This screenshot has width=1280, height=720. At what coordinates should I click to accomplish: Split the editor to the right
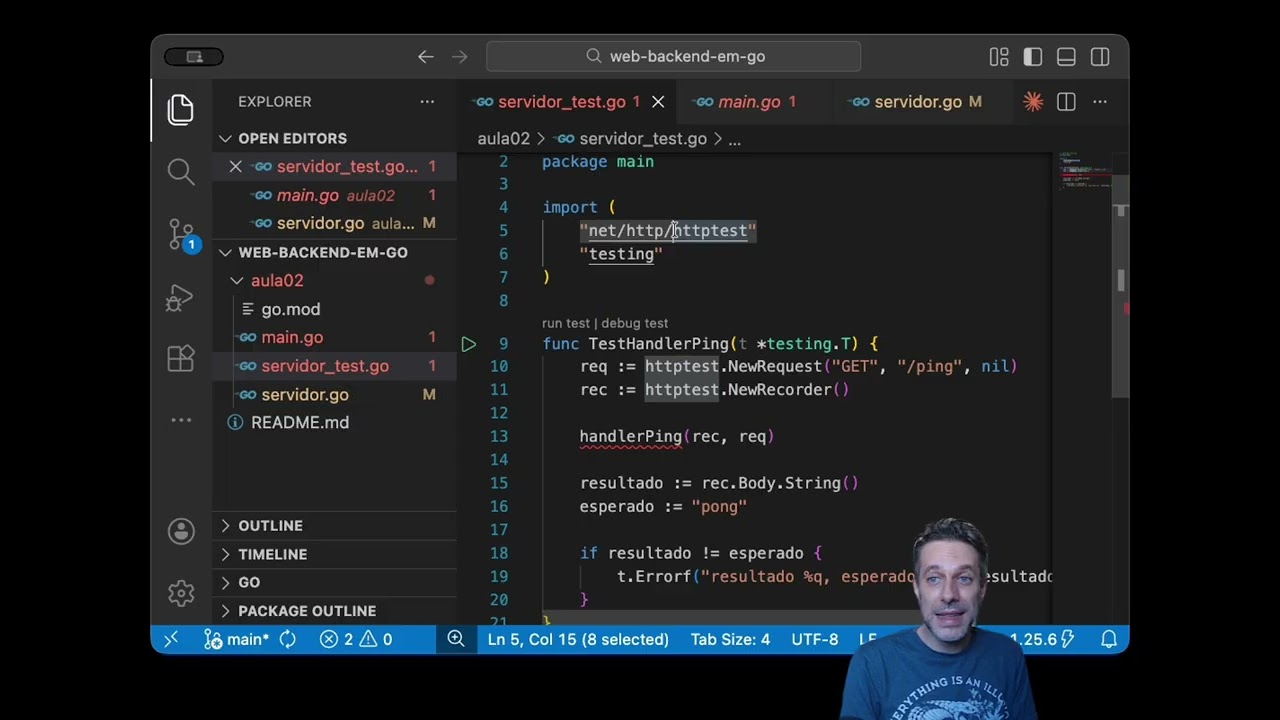[x=1066, y=102]
